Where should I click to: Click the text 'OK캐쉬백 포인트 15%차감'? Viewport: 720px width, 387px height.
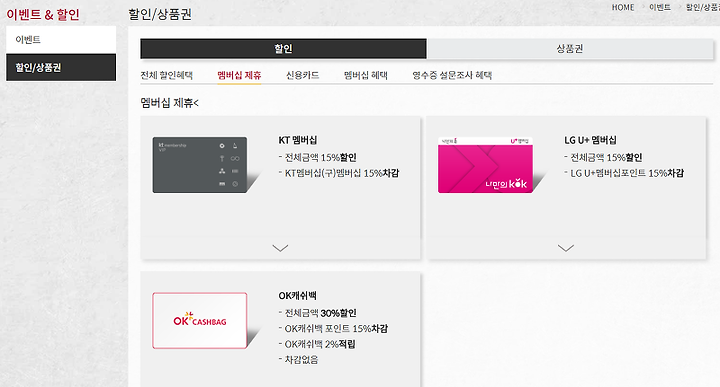coord(336,329)
